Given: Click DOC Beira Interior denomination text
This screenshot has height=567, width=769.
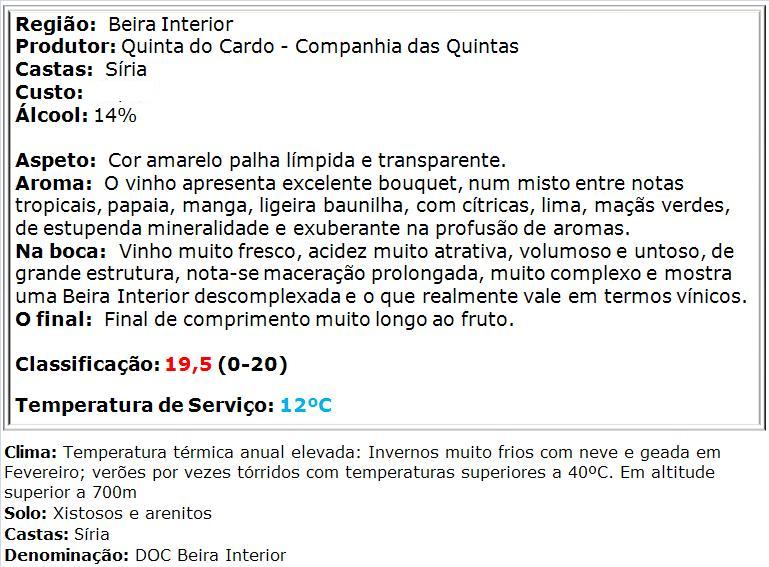Looking at the screenshot, I should tap(210, 556).
